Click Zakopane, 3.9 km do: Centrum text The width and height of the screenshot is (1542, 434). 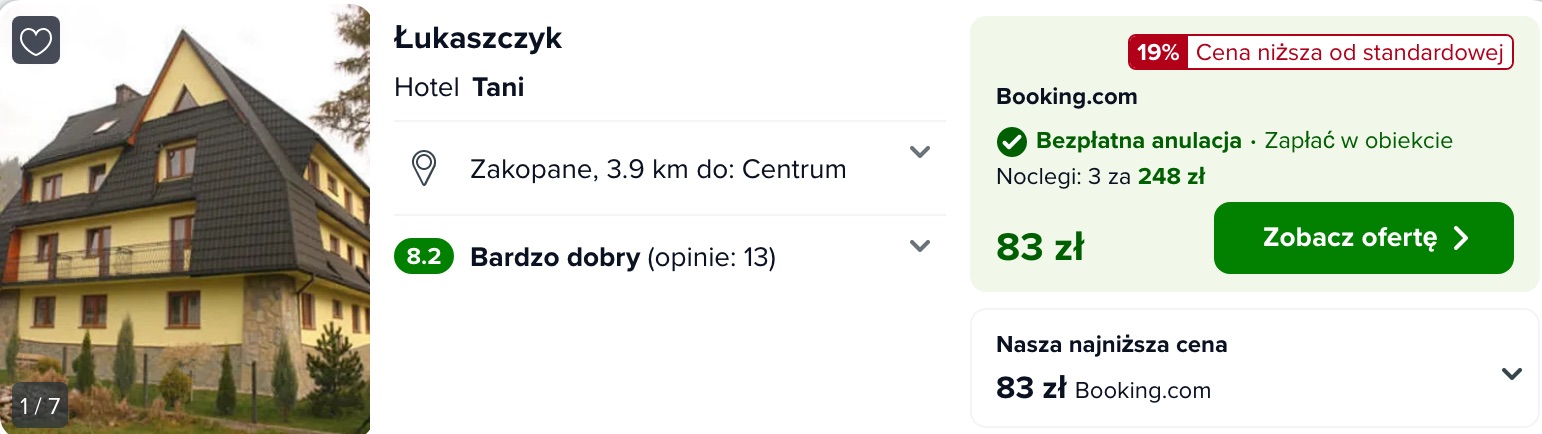[x=658, y=169]
